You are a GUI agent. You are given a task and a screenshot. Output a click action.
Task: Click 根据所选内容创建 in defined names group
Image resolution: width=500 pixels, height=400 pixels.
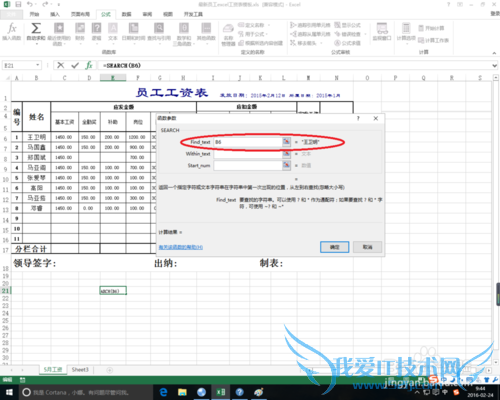point(260,43)
